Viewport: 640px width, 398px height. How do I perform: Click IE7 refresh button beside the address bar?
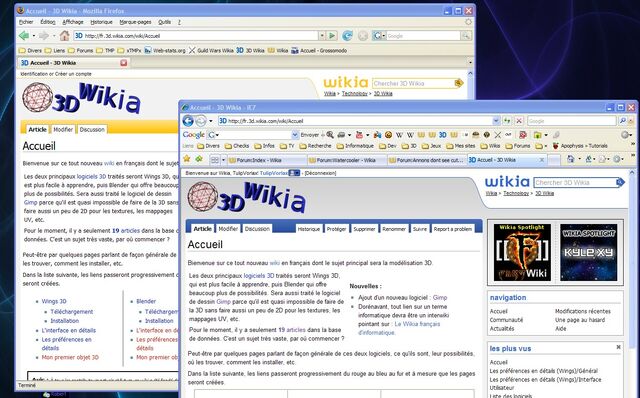[507, 121]
